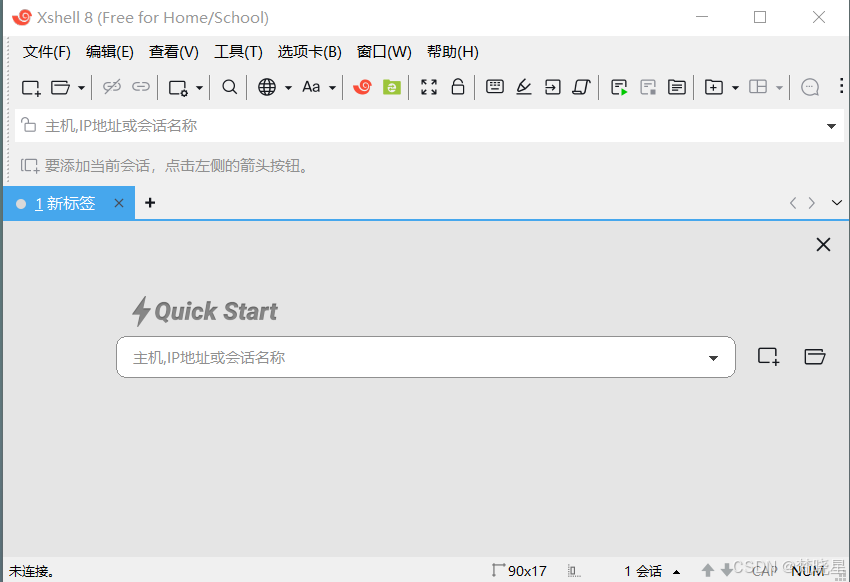Expand the top address bar dropdown arrow
Viewport: 850px width, 582px height.
click(x=831, y=126)
